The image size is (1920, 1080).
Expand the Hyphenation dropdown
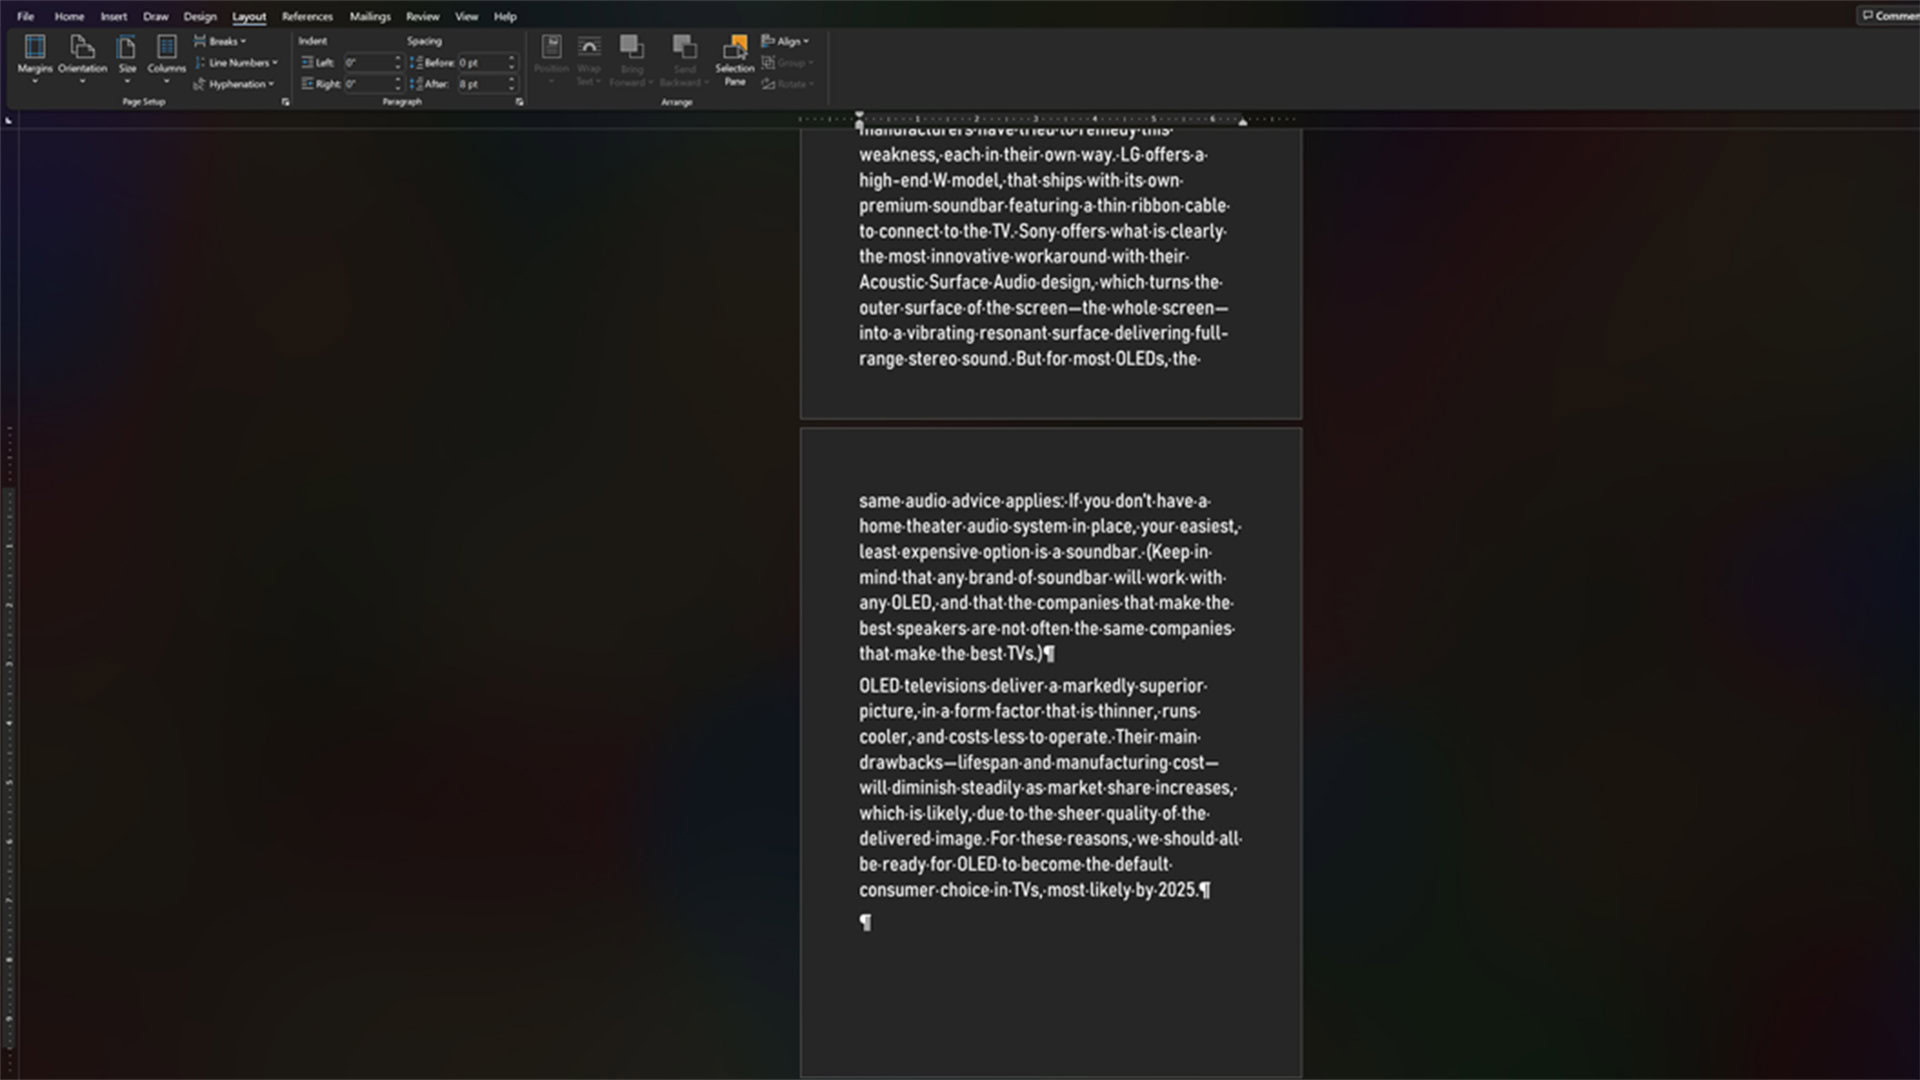pos(236,84)
